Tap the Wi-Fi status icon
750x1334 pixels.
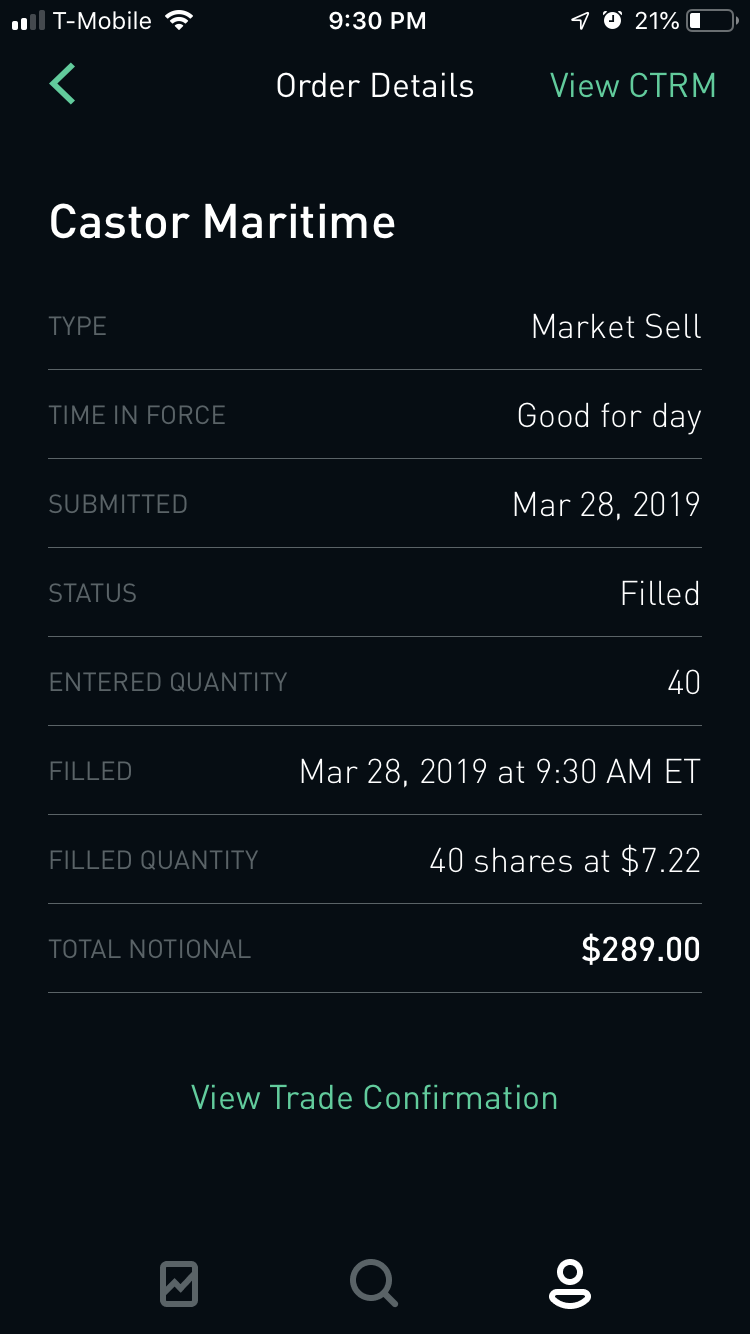click(x=180, y=21)
